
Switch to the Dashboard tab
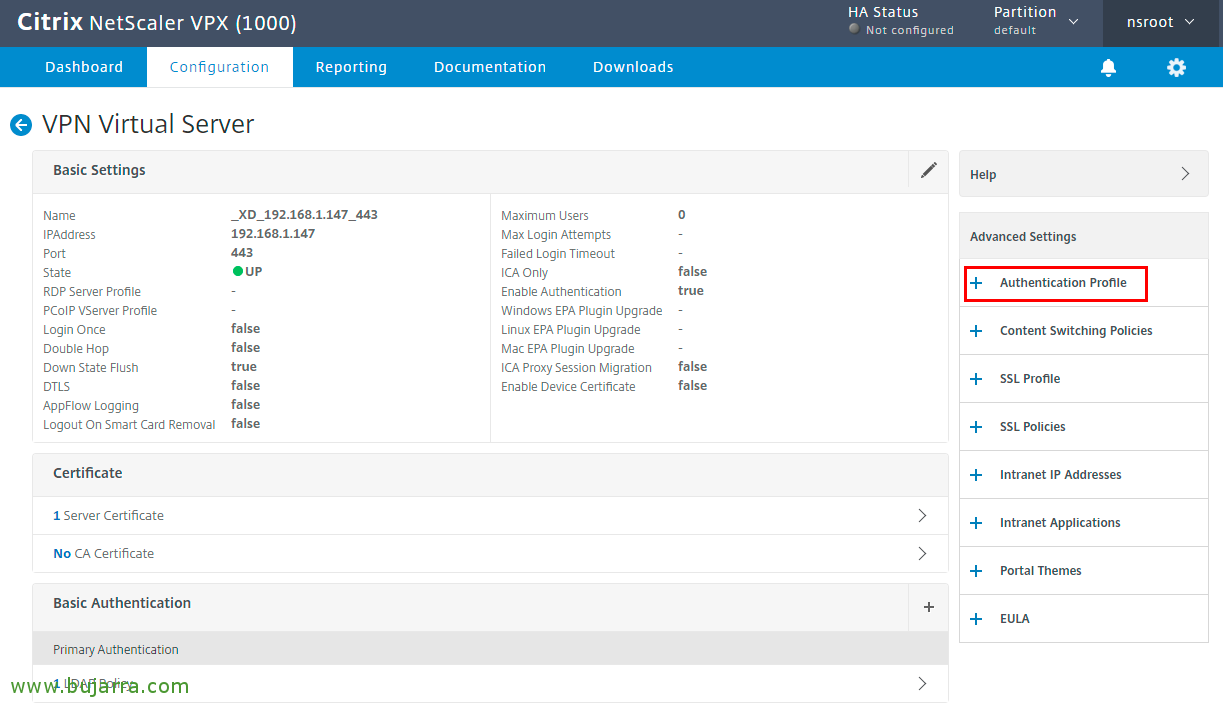84,67
